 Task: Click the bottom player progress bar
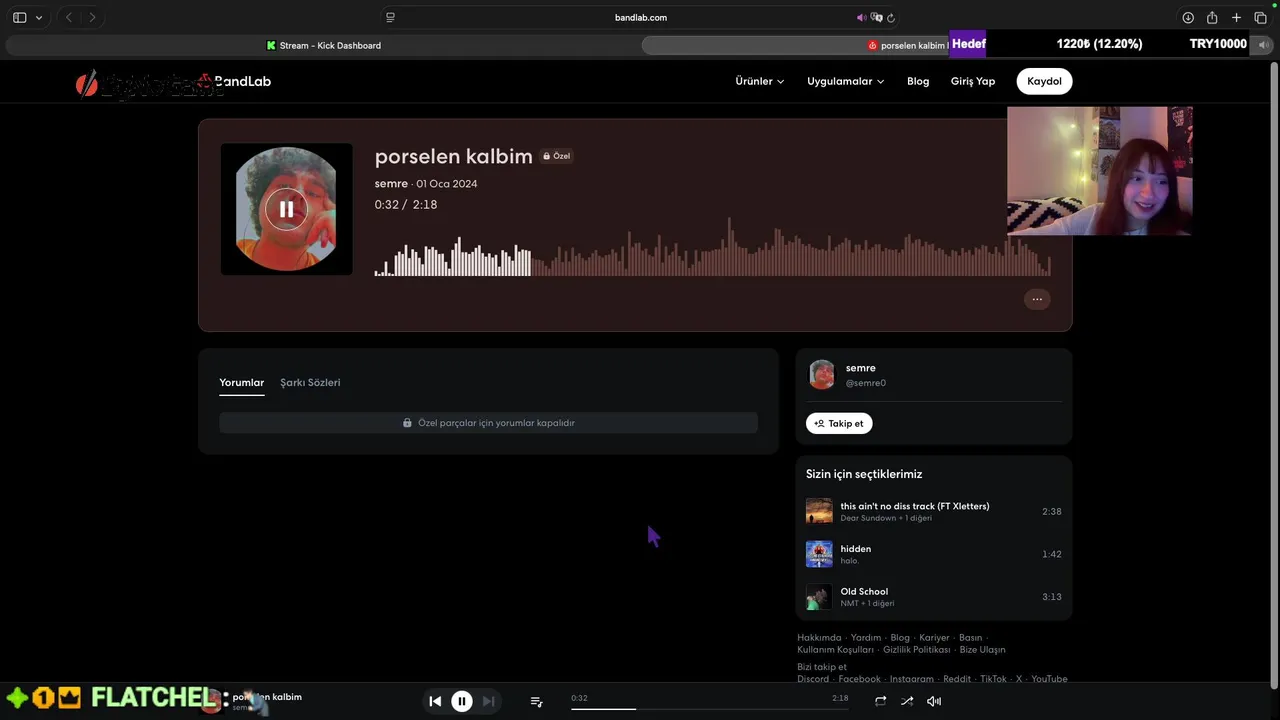[710, 708]
